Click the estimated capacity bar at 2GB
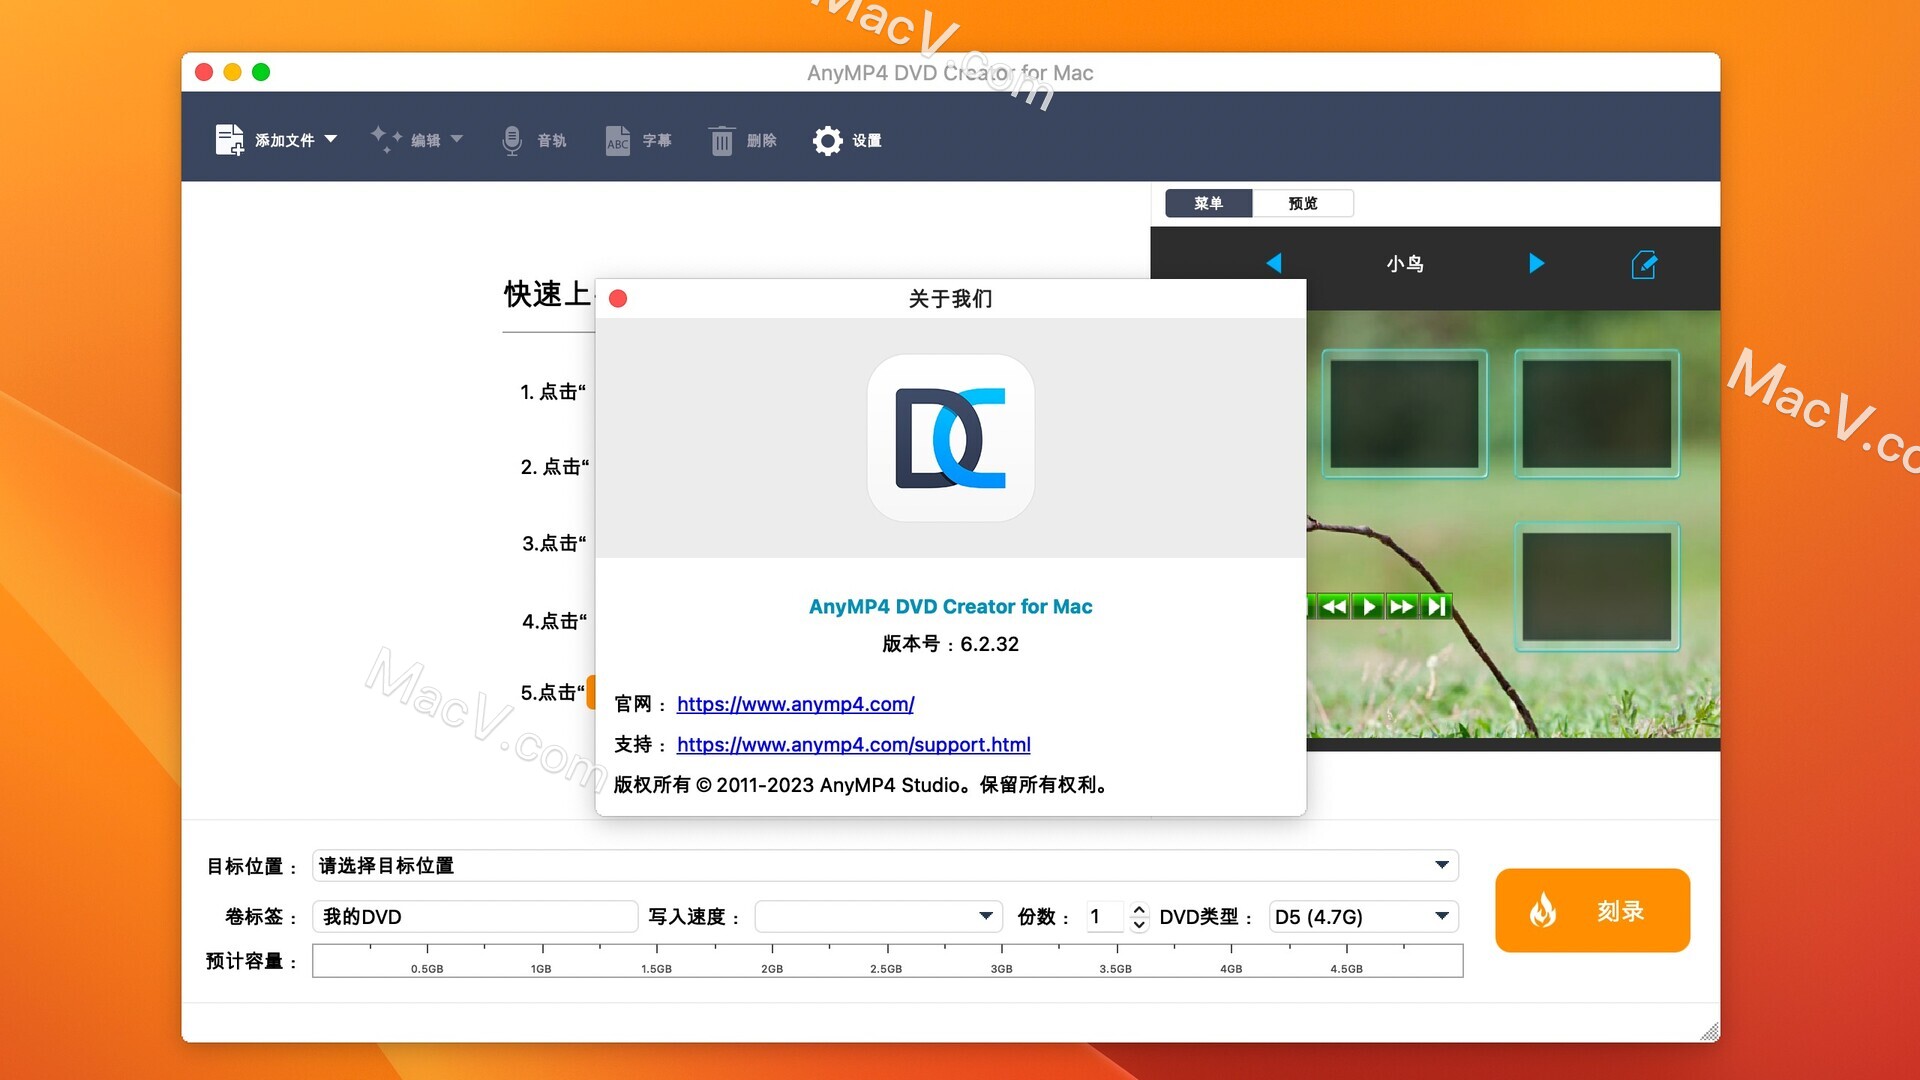 (x=772, y=961)
